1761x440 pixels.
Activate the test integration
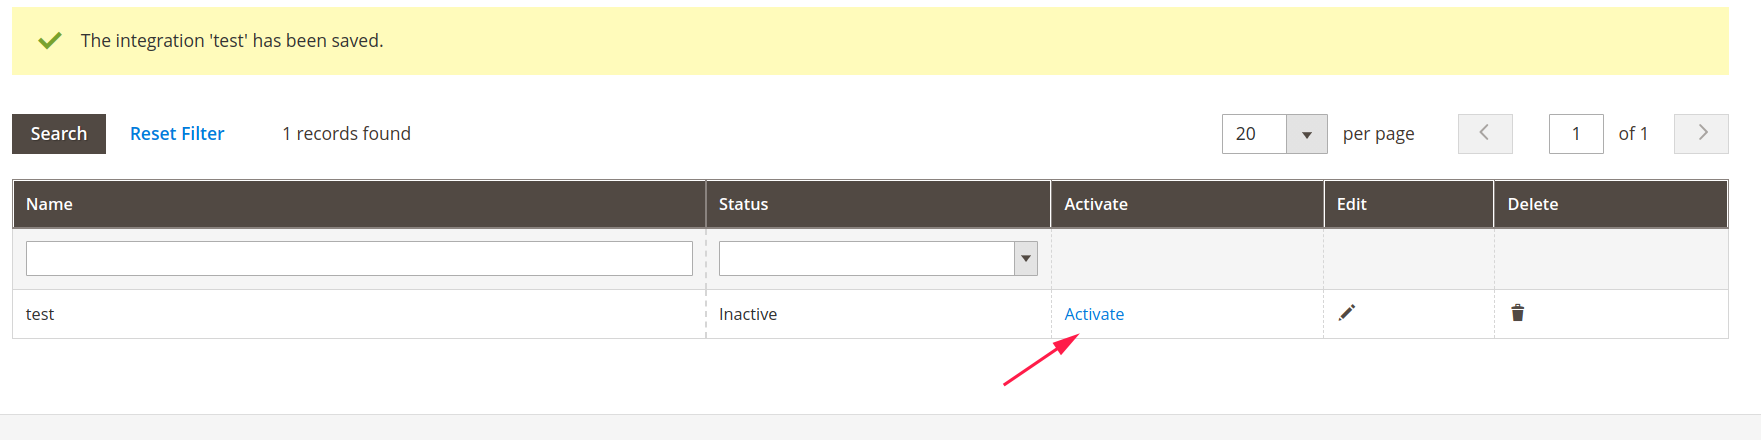pos(1094,314)
